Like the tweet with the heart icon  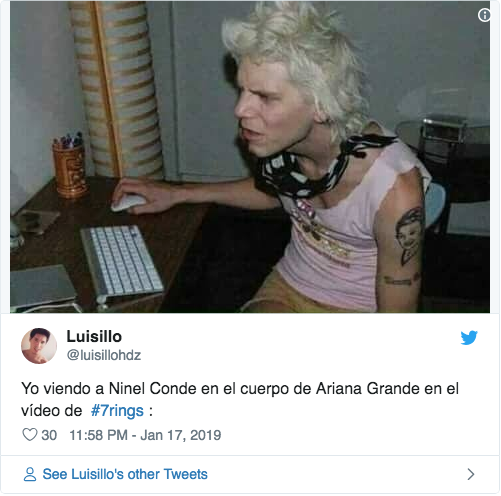tap(30, 435)
